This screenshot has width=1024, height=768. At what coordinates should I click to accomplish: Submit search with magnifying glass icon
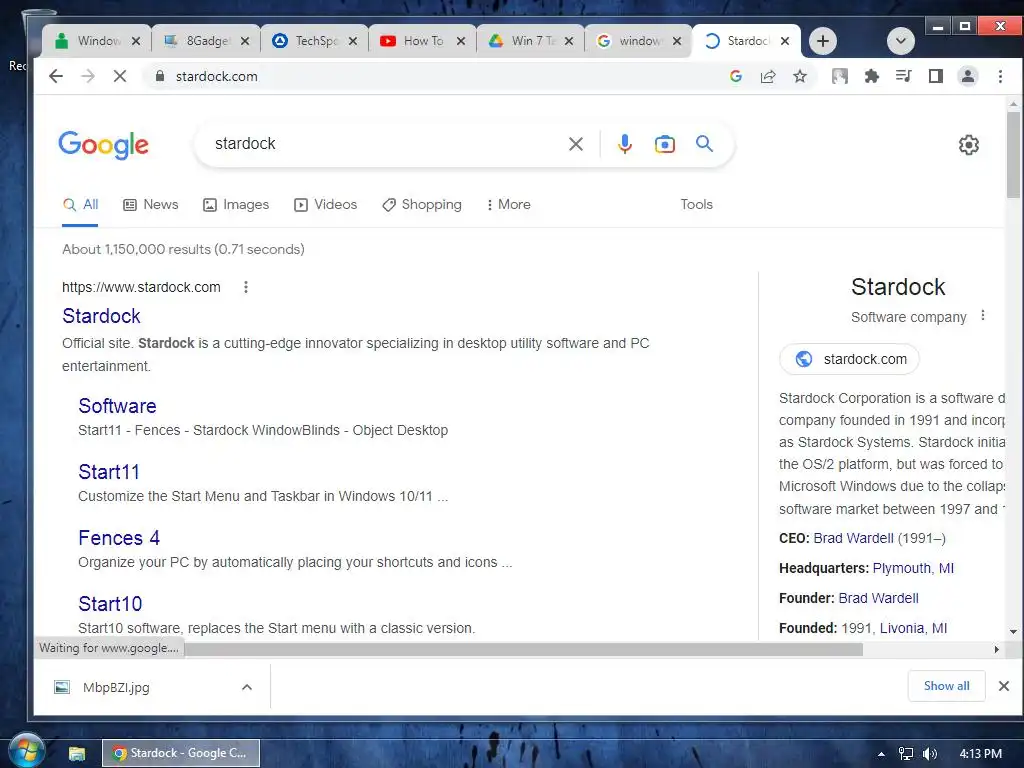click(x=704, y=144)
